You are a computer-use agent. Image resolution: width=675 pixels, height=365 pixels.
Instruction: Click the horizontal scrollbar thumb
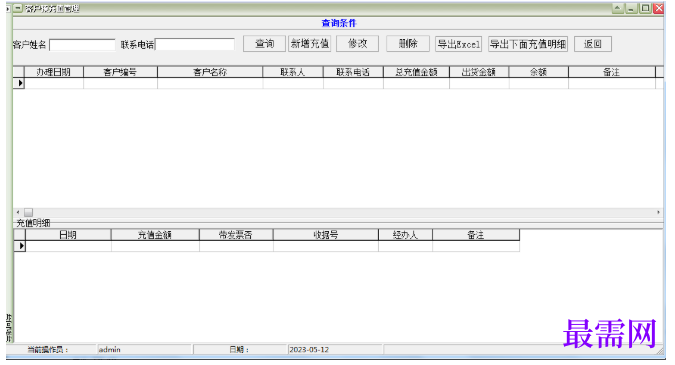click(x=28, y=212)
